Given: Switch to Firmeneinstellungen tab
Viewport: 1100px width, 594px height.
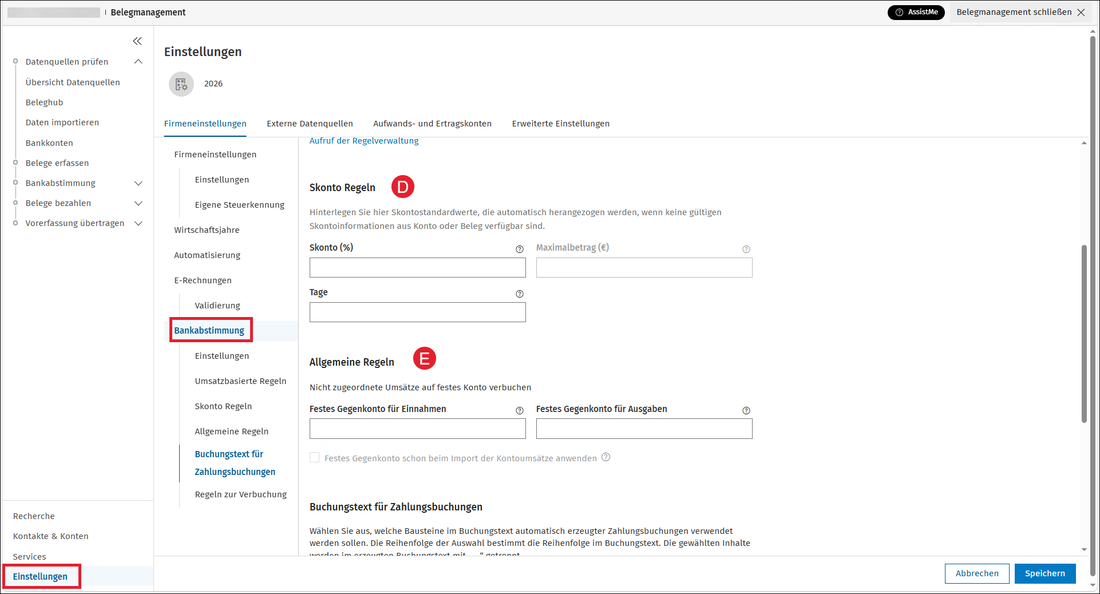Looking at the screenshot, I should 205,123.
